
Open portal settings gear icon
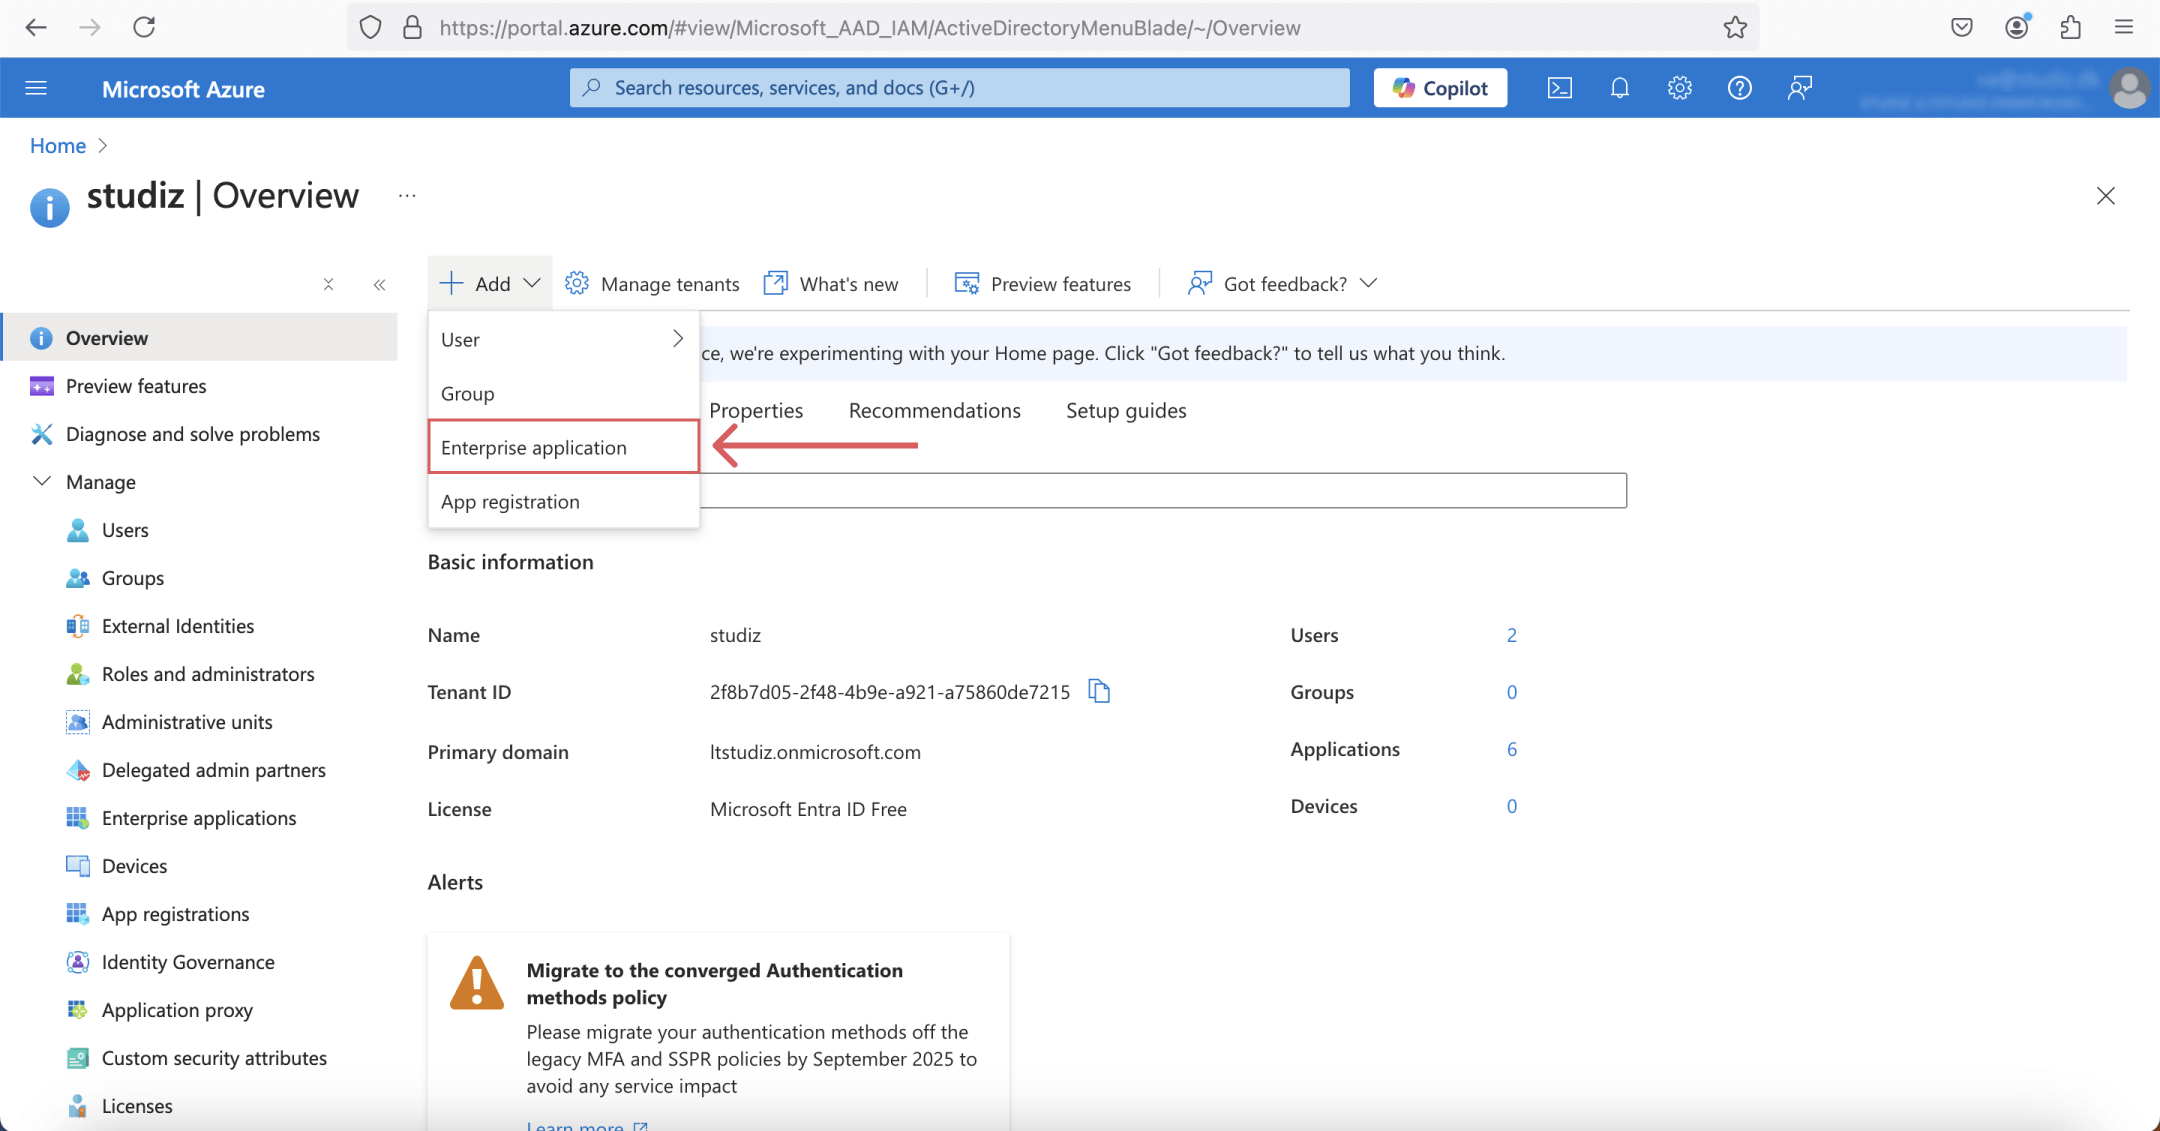coord(1680,88)
